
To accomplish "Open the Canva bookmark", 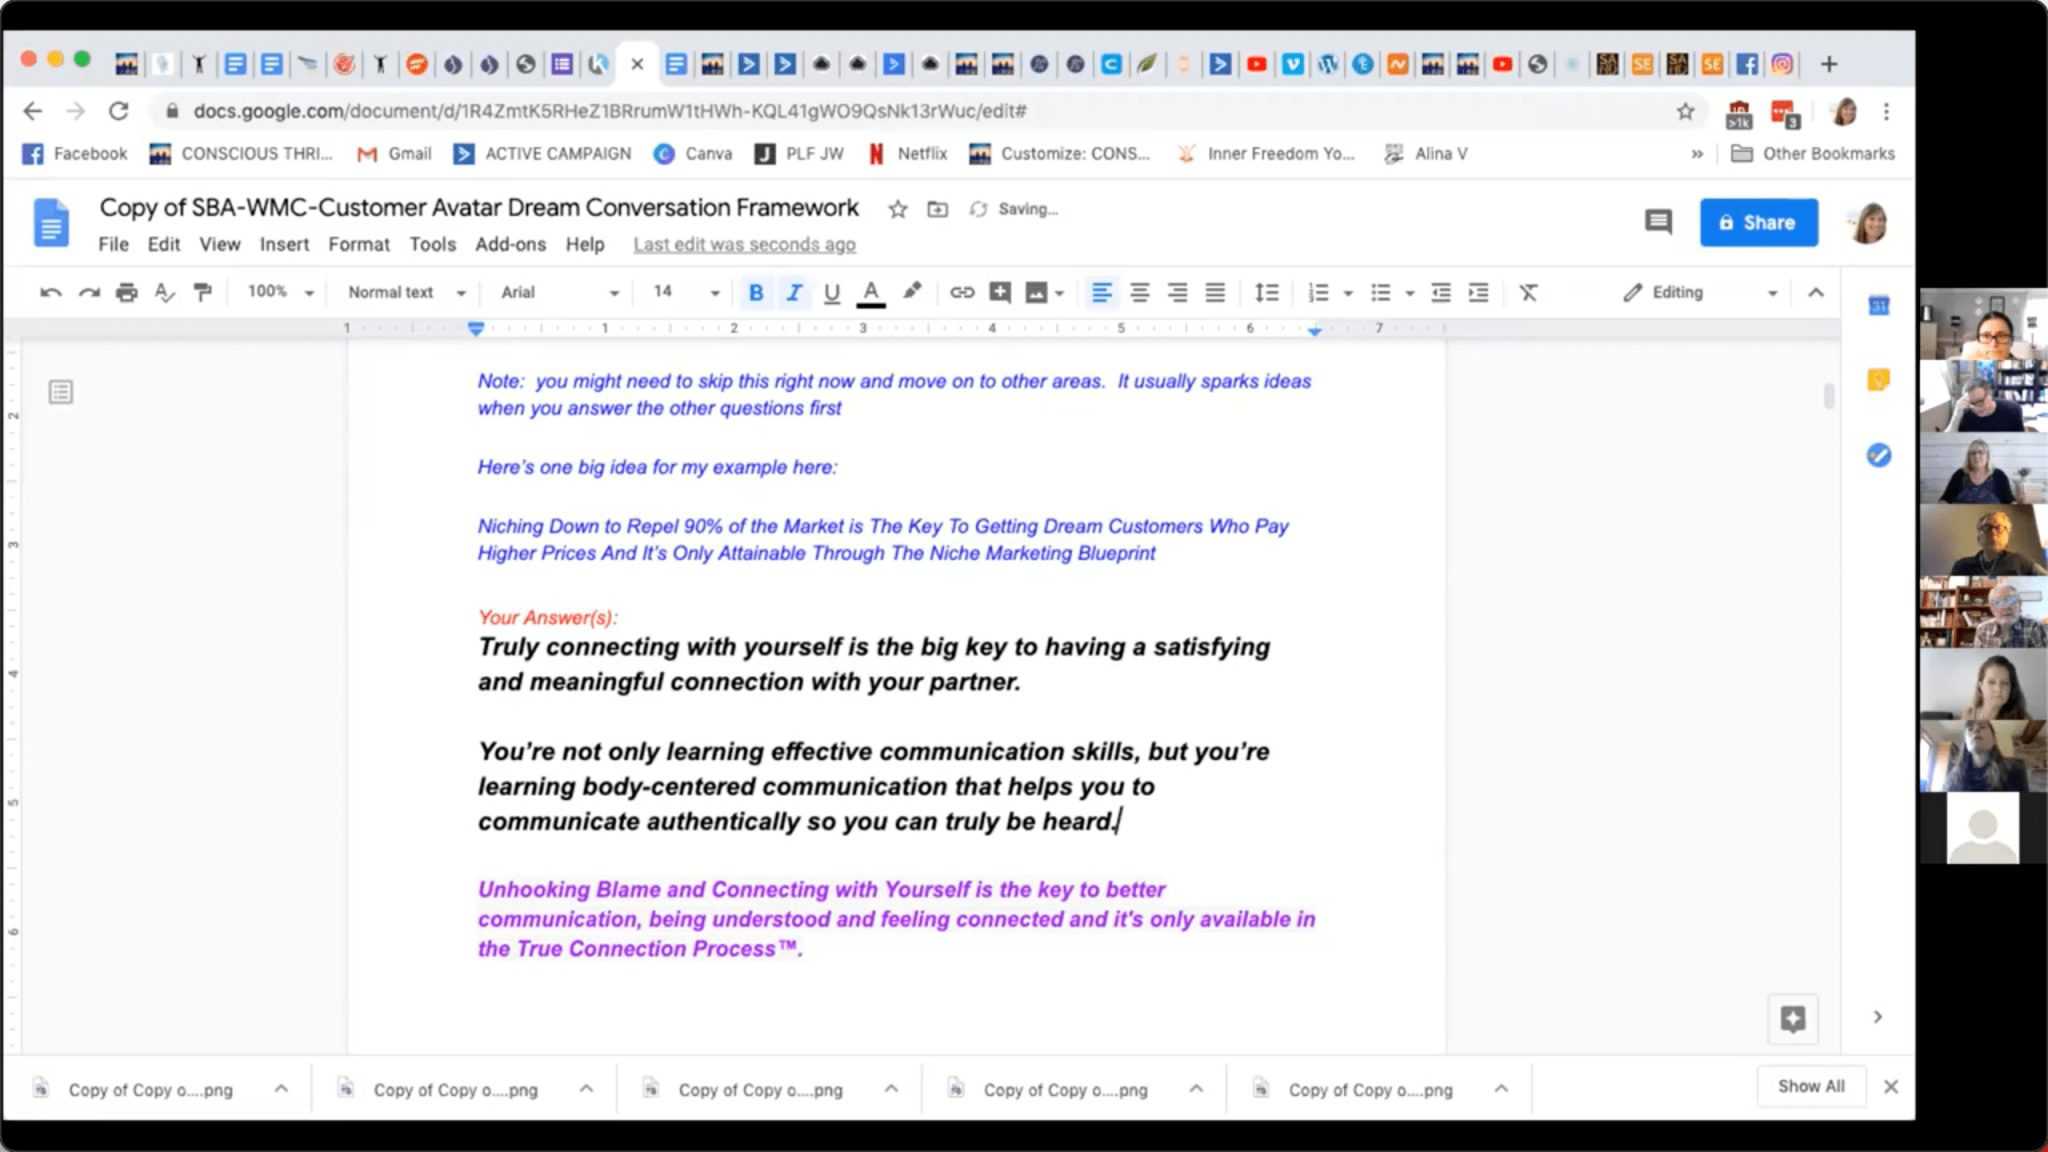I will (x=693, y=154).
